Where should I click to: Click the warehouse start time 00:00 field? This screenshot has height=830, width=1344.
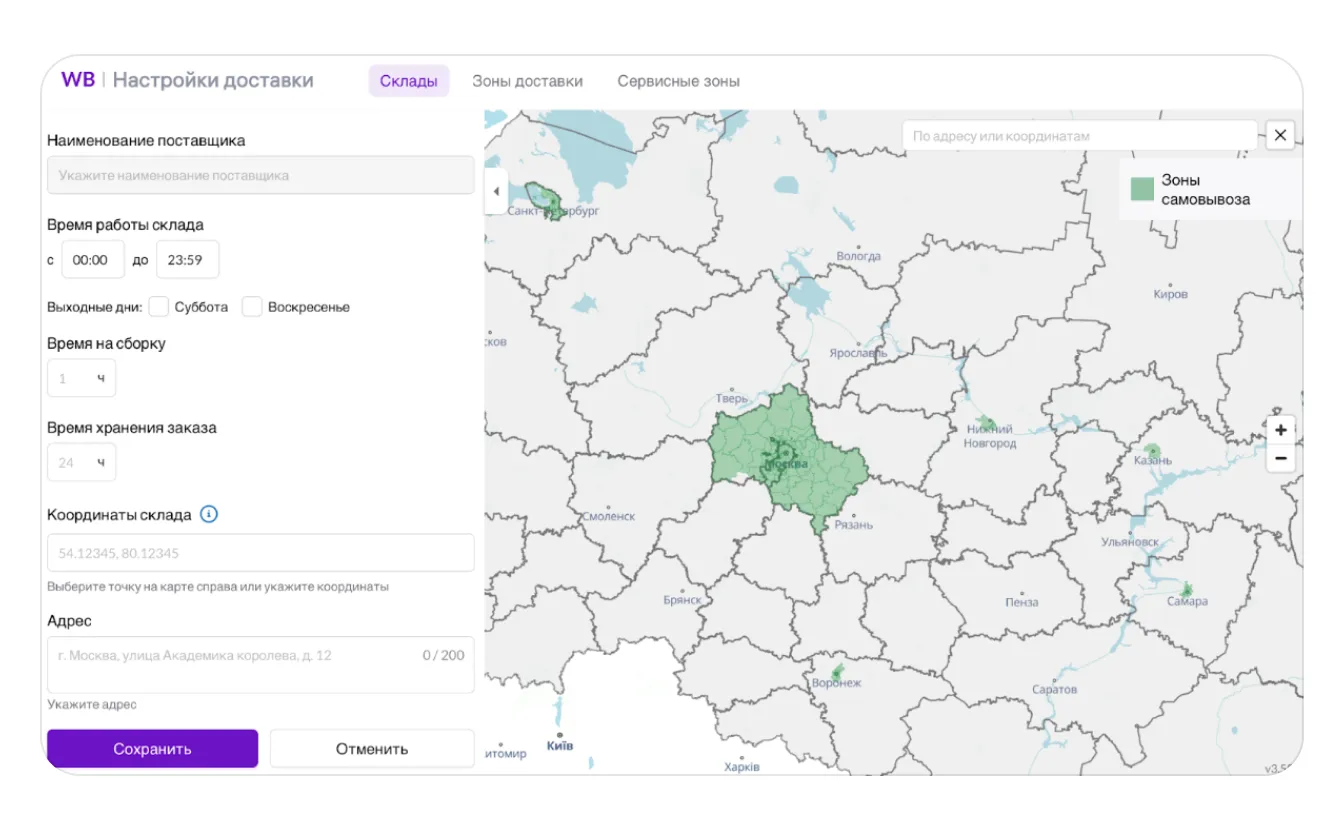(93, 259)
